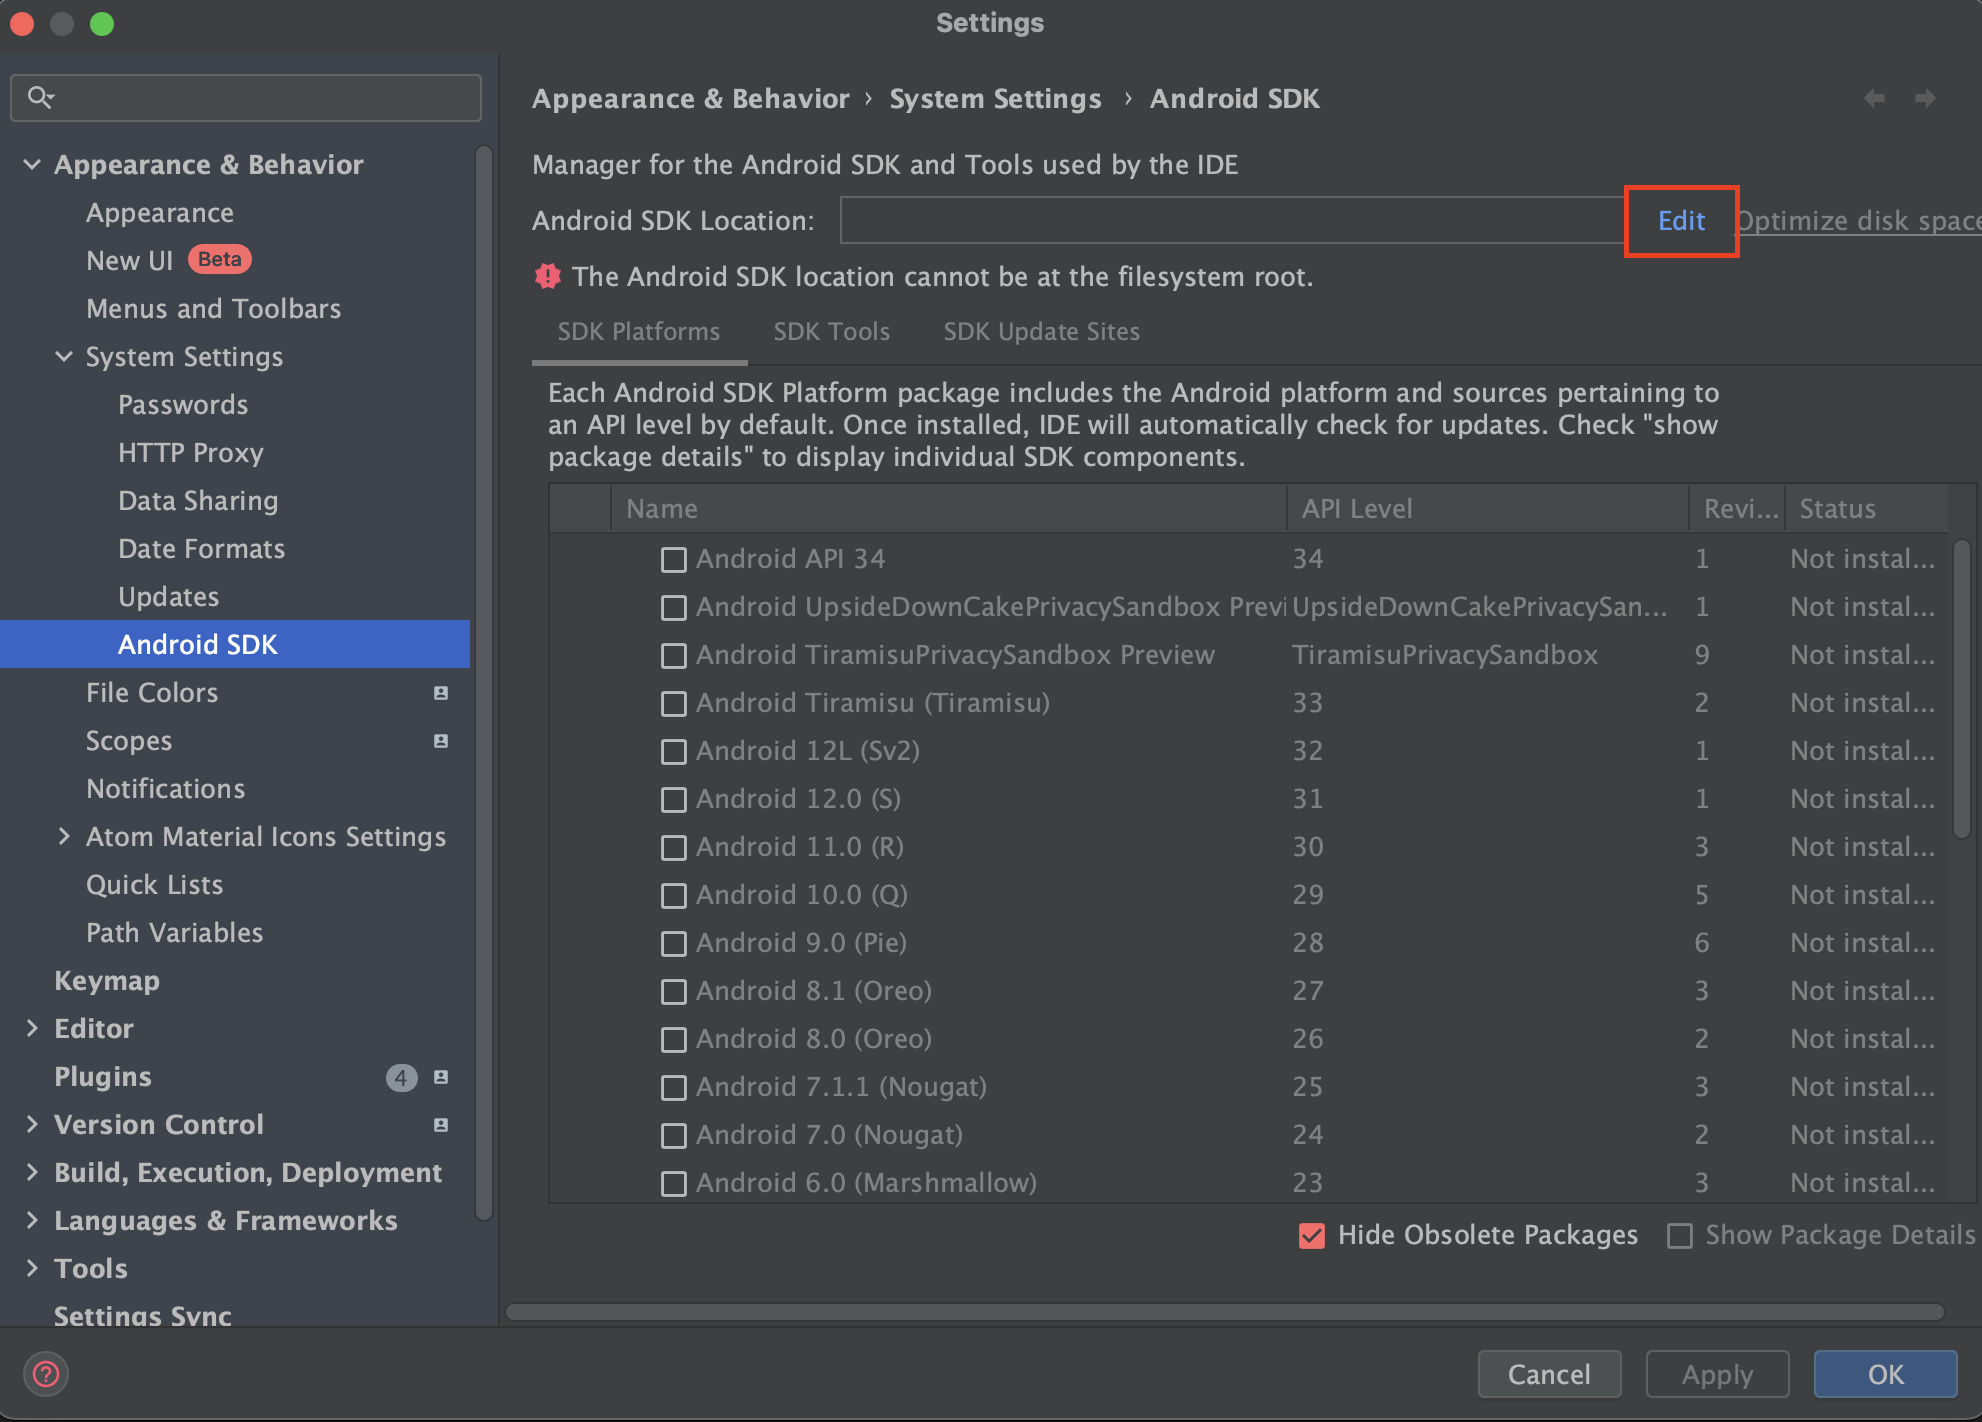Check the Android API 34 checkbox
Image resolution: width=1982 pixels, height=1422 pixels.
(x=674, y=560)
